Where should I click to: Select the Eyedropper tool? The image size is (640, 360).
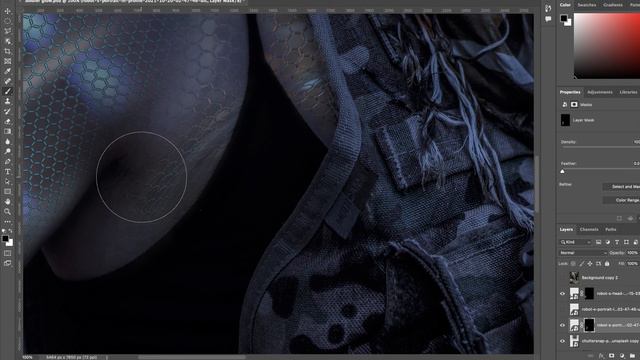(7, 71)
